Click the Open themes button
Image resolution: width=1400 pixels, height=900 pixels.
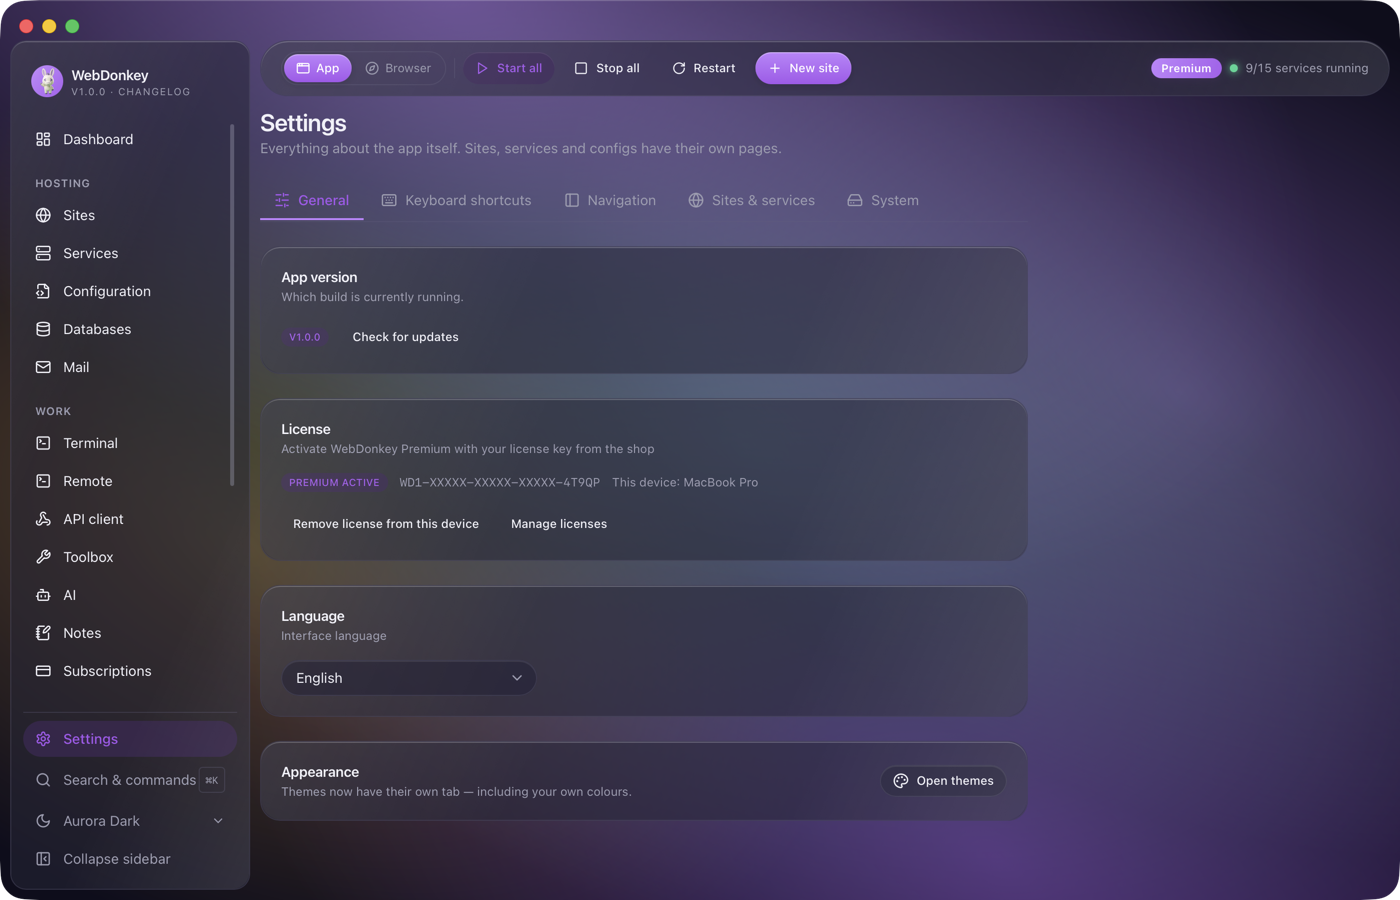pyautogui.click(x=943, y=781)
